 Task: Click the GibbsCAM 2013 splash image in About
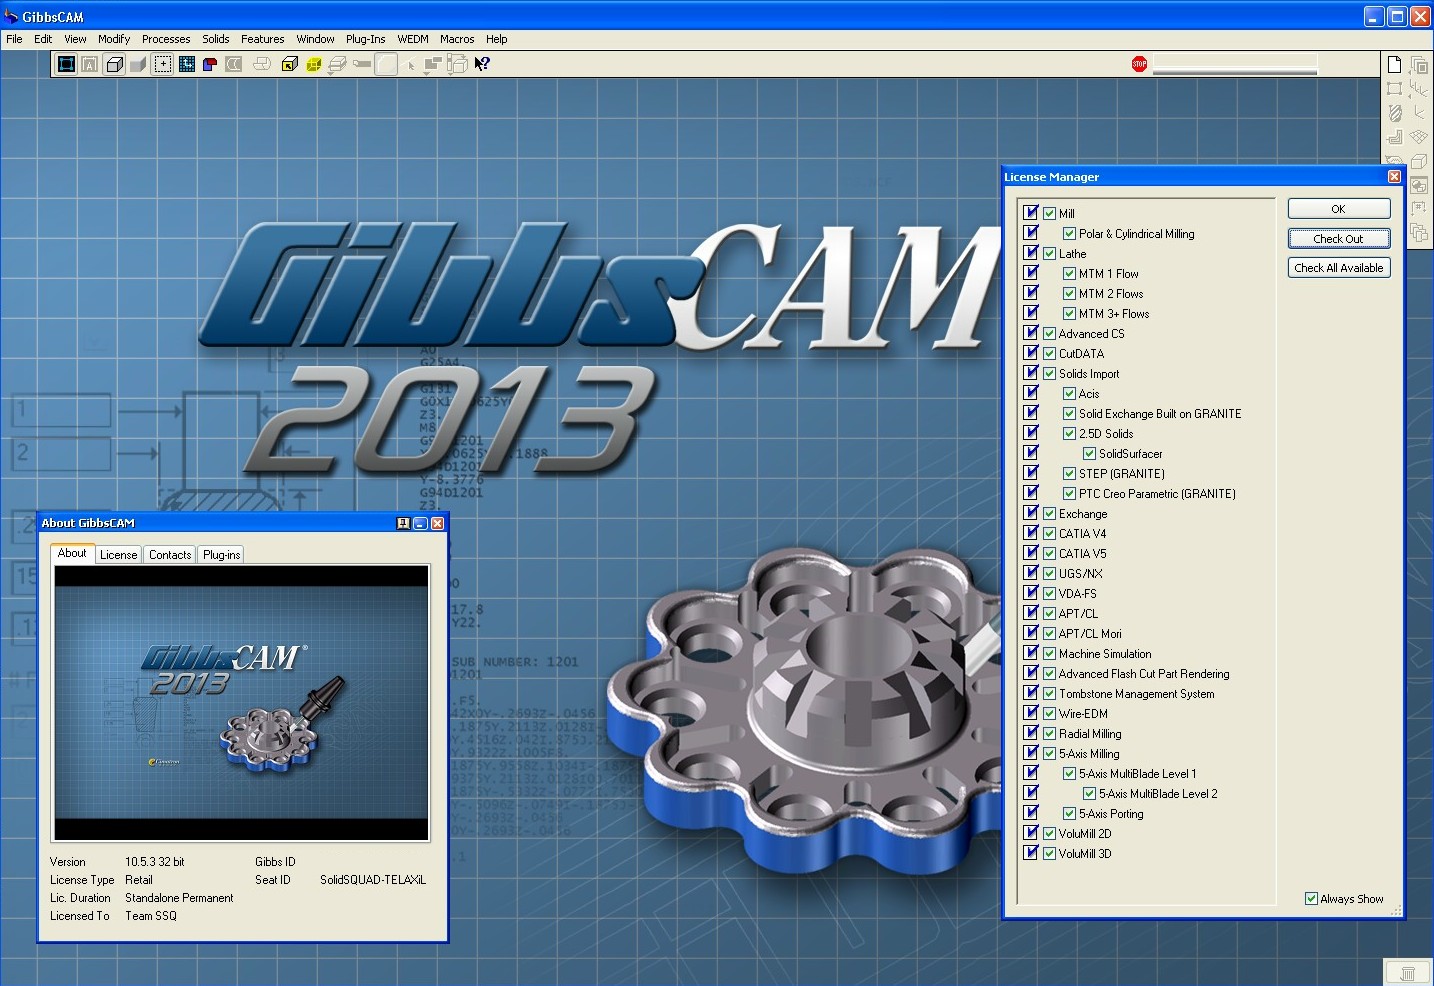point(241,703)
